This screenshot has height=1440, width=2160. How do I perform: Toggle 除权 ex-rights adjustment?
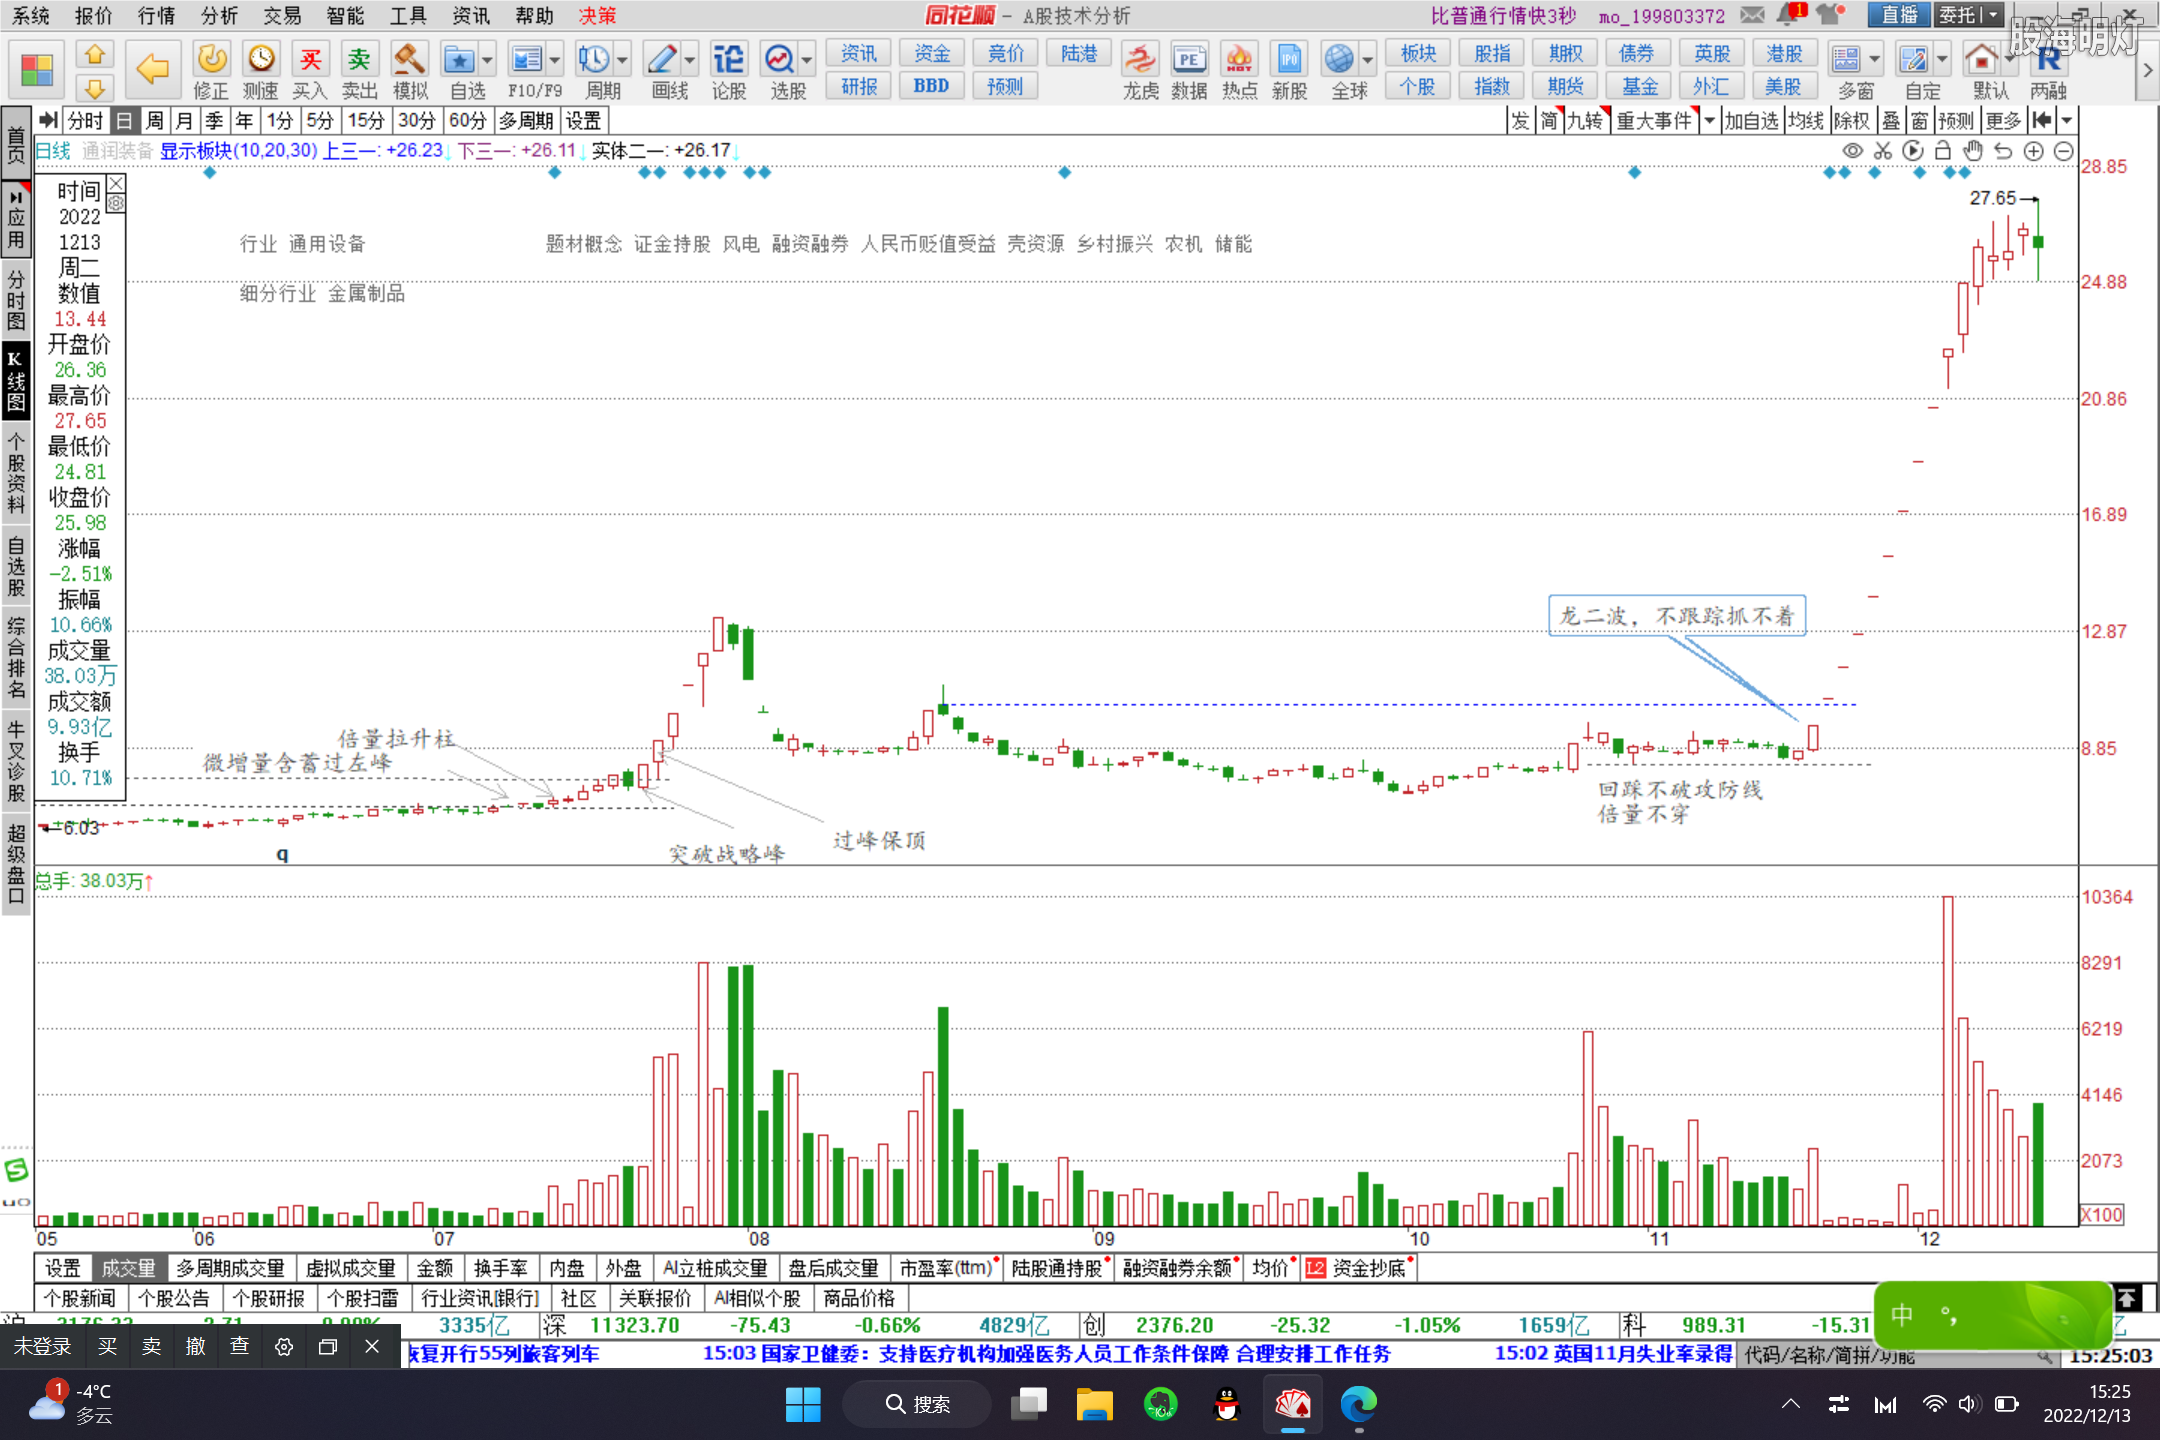(1851, 121)
